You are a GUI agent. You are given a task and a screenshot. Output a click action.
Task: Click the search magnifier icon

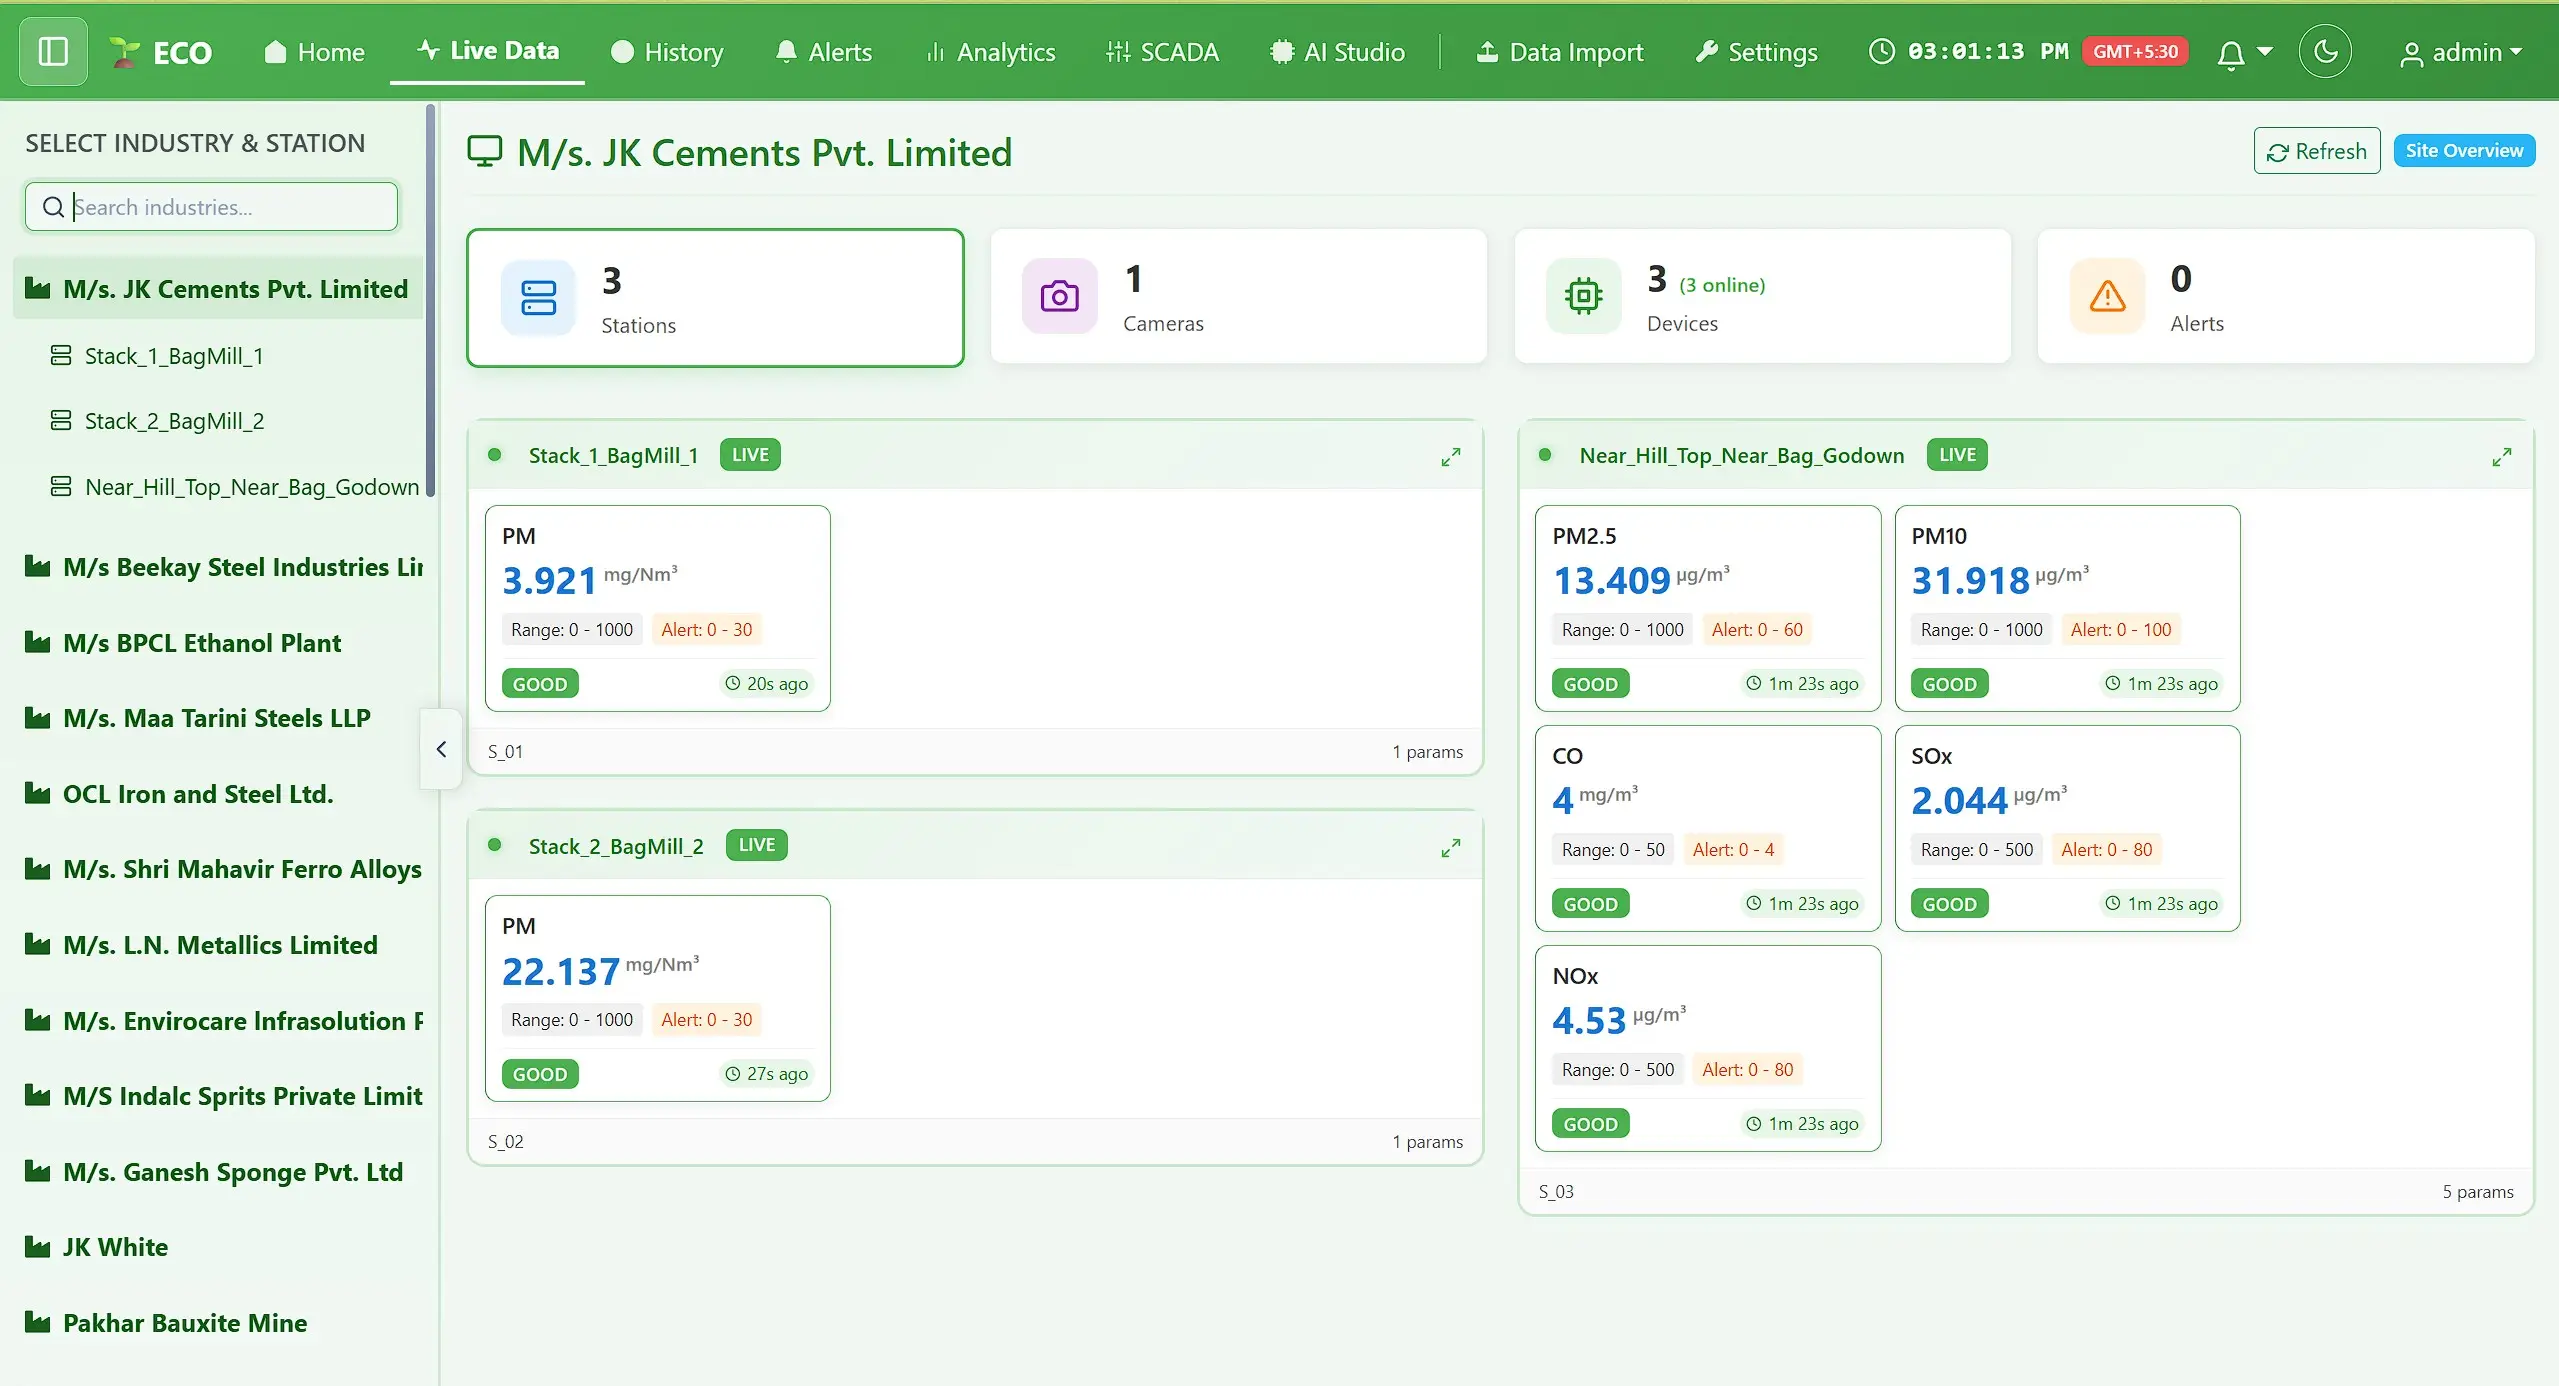point(53,207)
